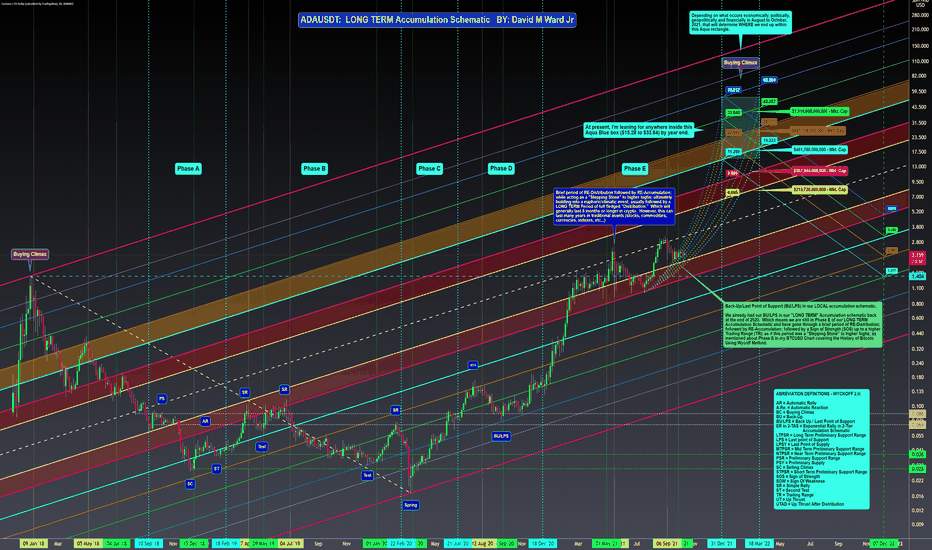The width and height of the screenshot is (932, 550).
Task: Select the Phase D label
Action: pos(501,169)
